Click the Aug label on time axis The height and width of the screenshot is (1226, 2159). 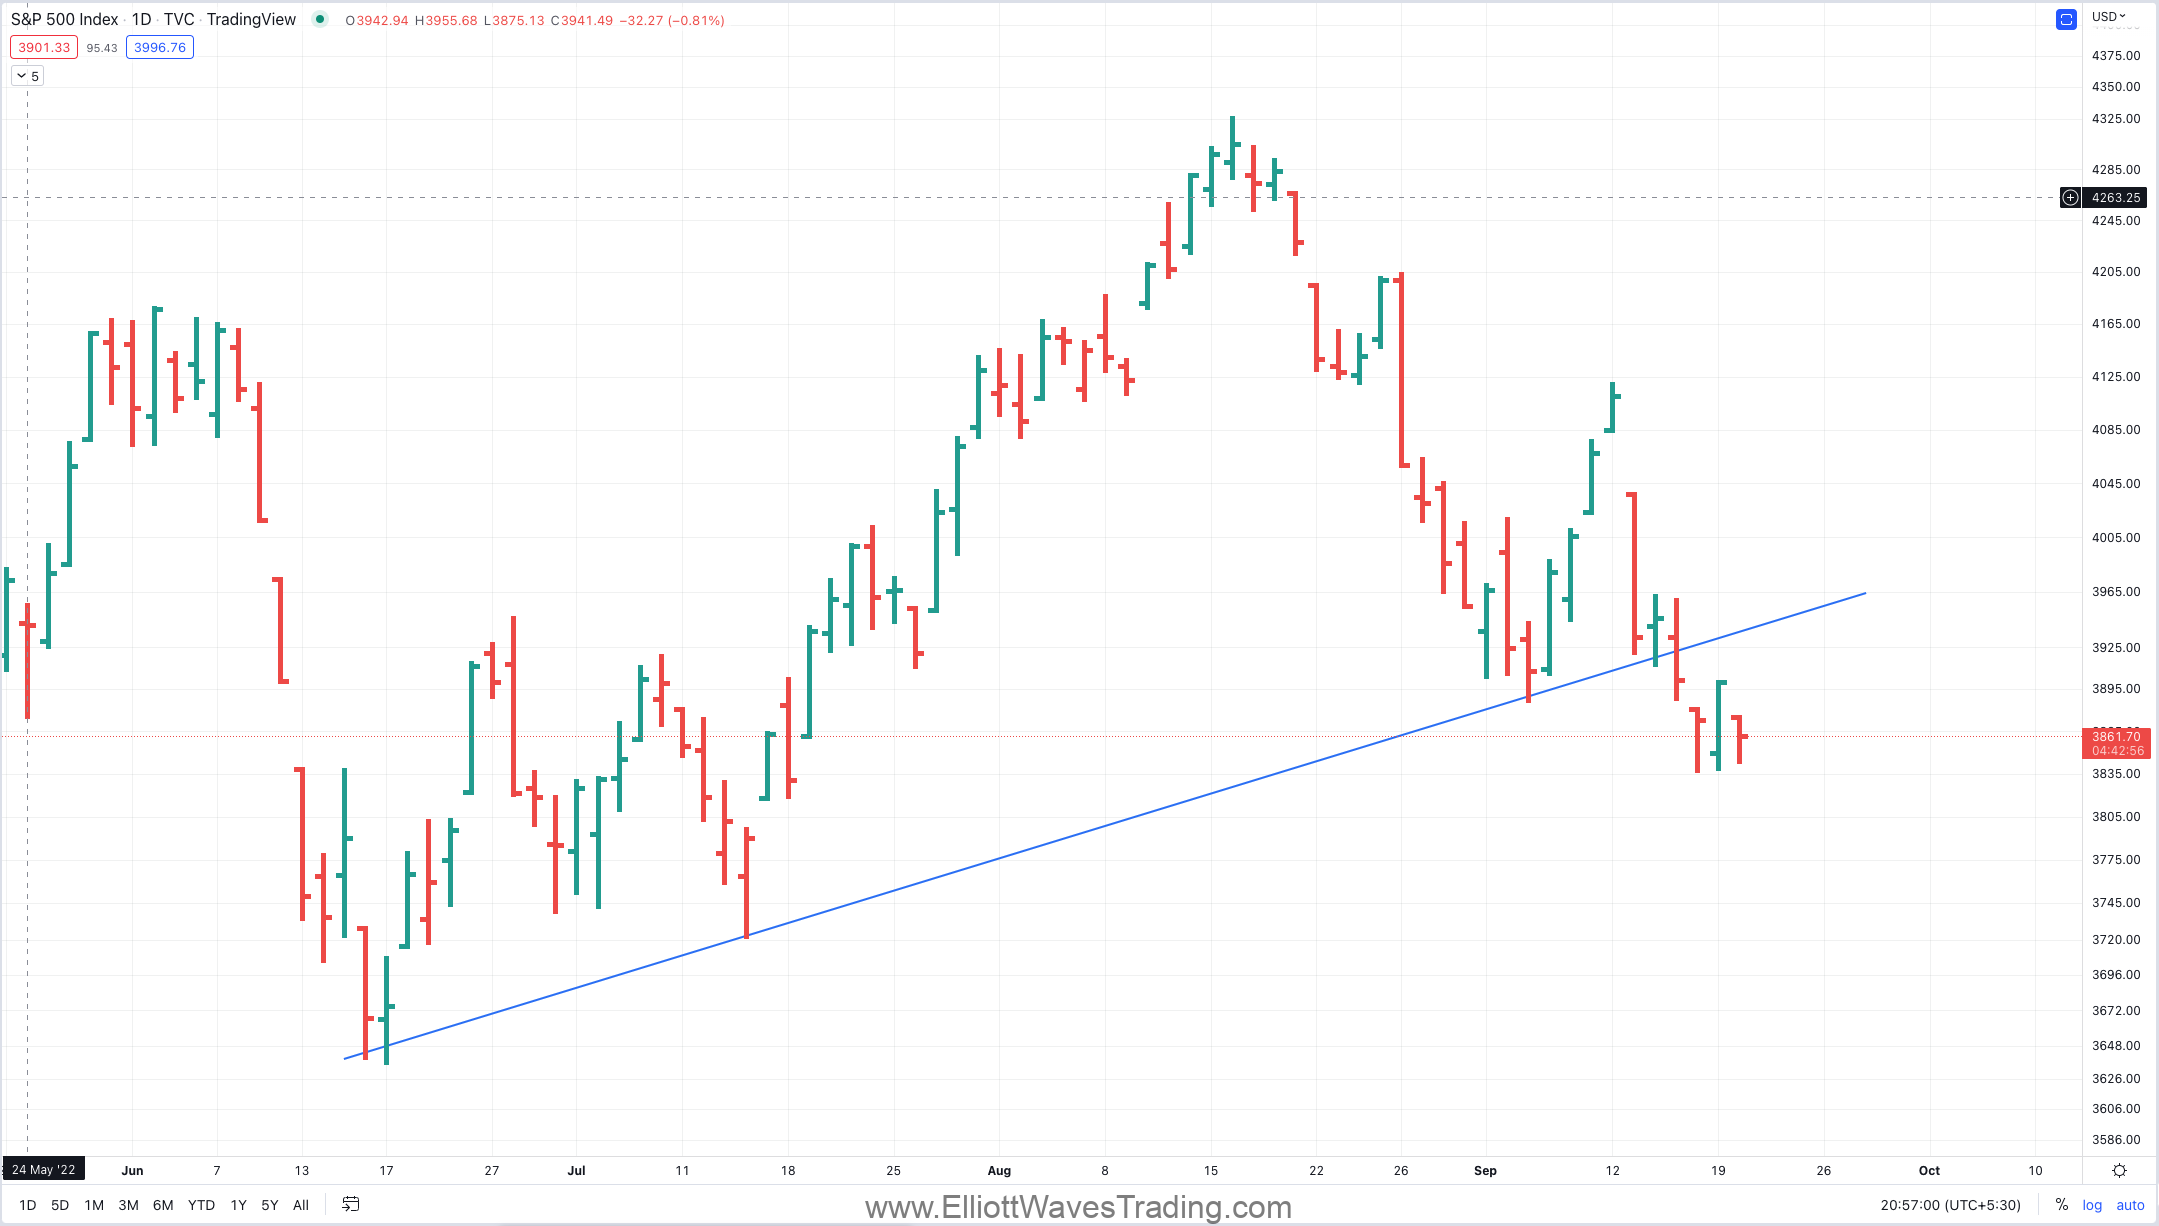(999, 1170)
